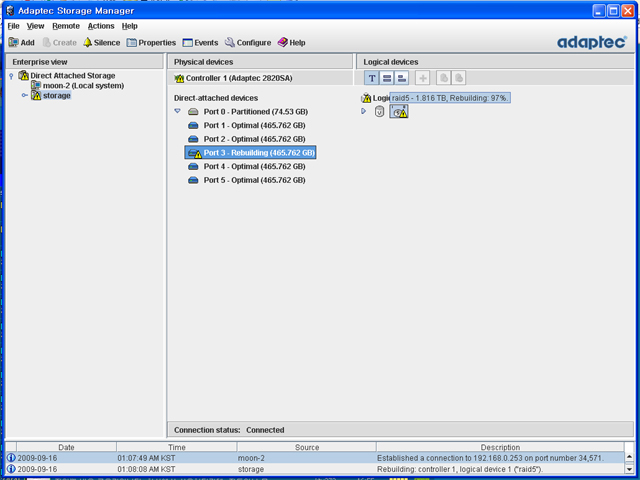Screen dimensions: 640x480
Task: Switch to relative size capacity view
Action: 402,78
